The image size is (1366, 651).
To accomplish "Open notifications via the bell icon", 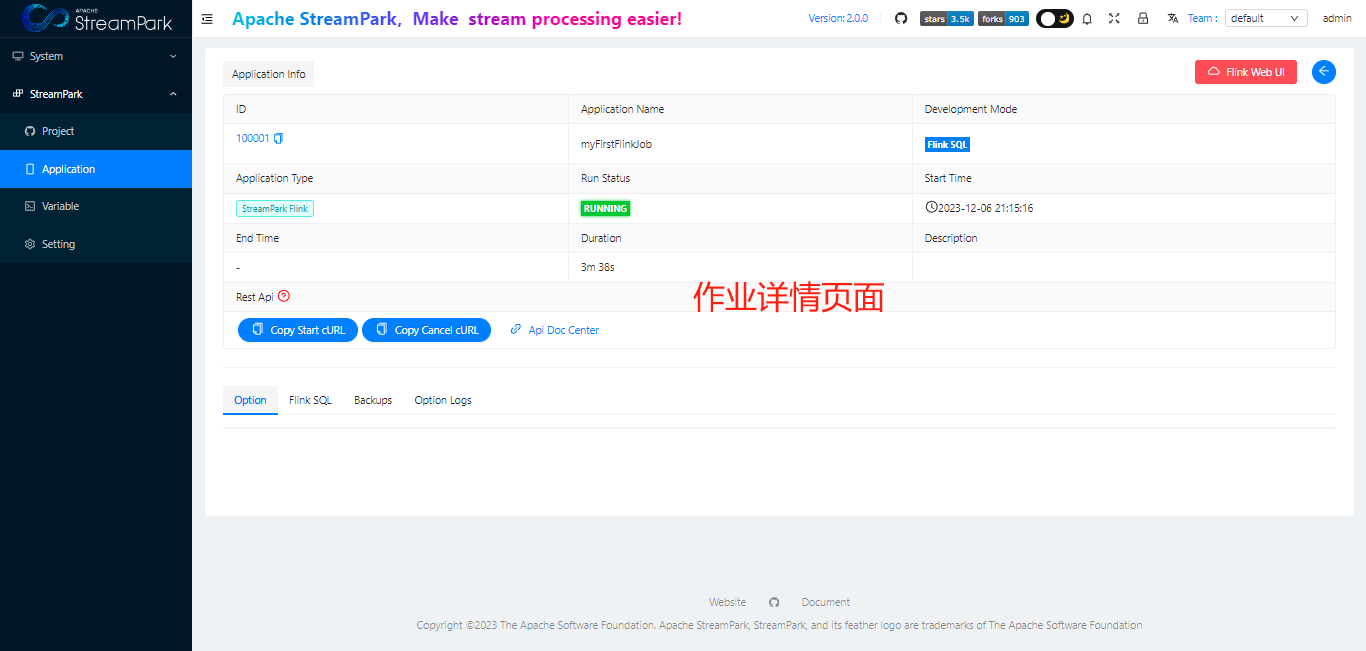I will 1087,18.
